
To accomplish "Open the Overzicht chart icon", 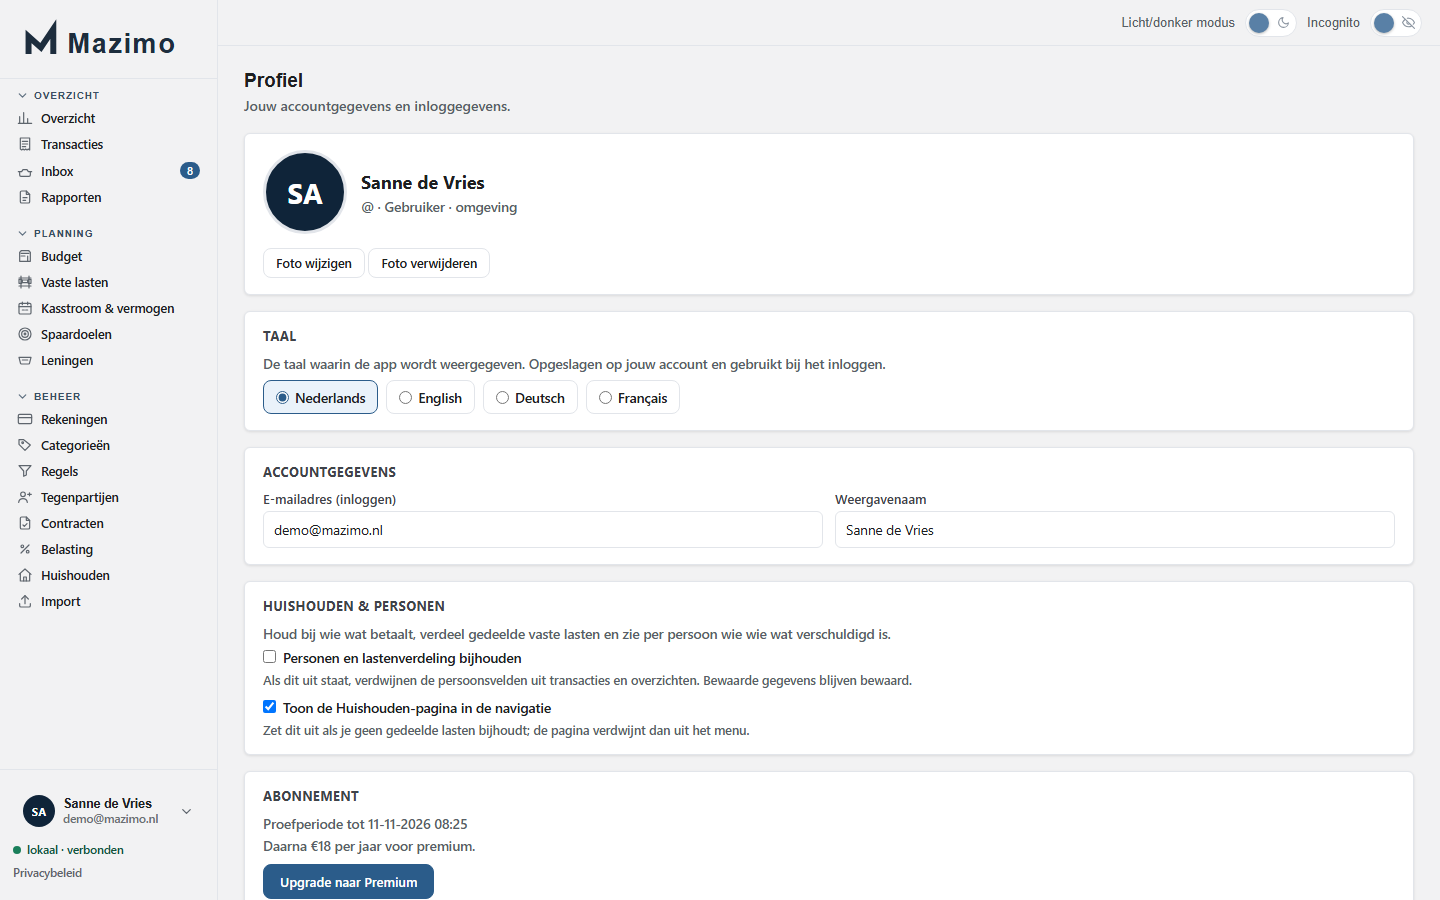I will (x=25, y=118).
